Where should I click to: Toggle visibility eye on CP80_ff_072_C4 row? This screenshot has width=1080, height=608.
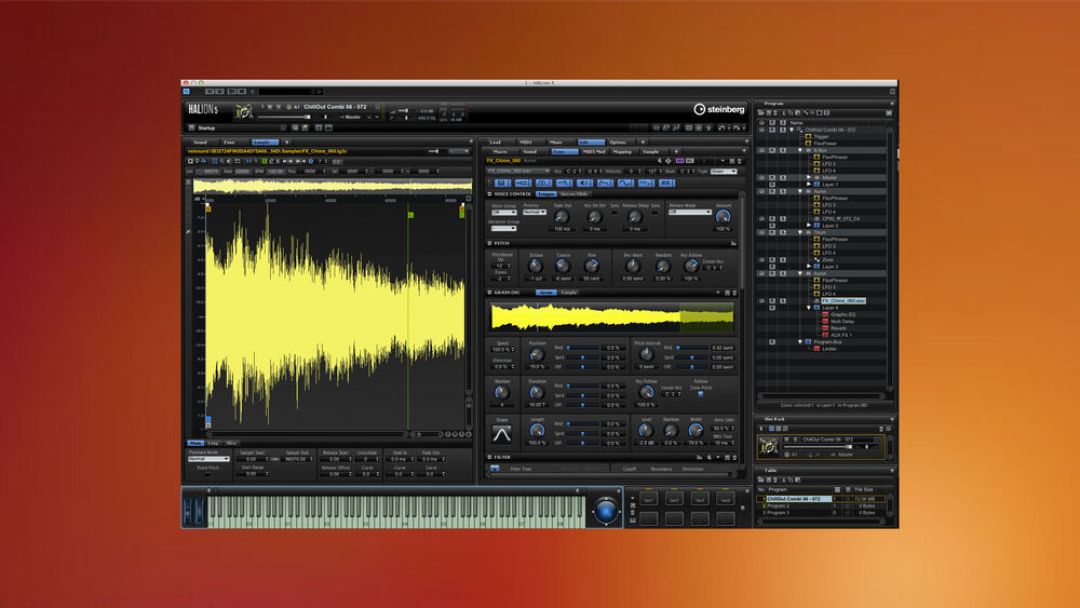tap(762, 219)
